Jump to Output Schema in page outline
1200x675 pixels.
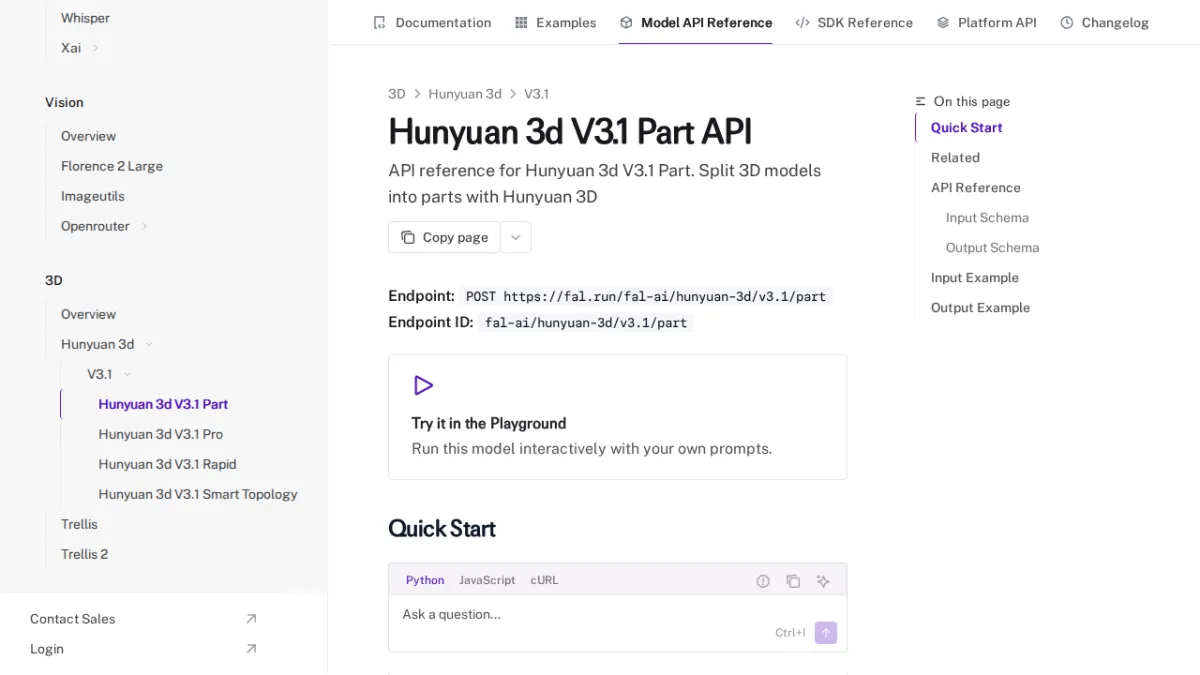click(x=992, y=247)
